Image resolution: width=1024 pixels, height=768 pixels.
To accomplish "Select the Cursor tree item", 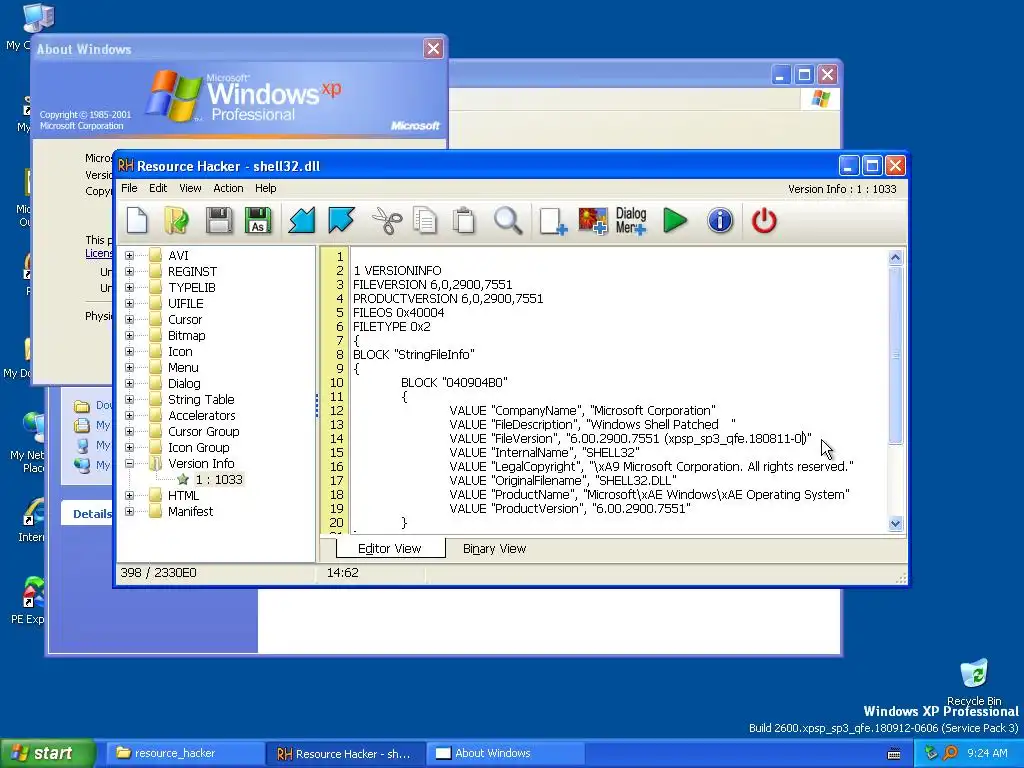I will click(185, 319).
